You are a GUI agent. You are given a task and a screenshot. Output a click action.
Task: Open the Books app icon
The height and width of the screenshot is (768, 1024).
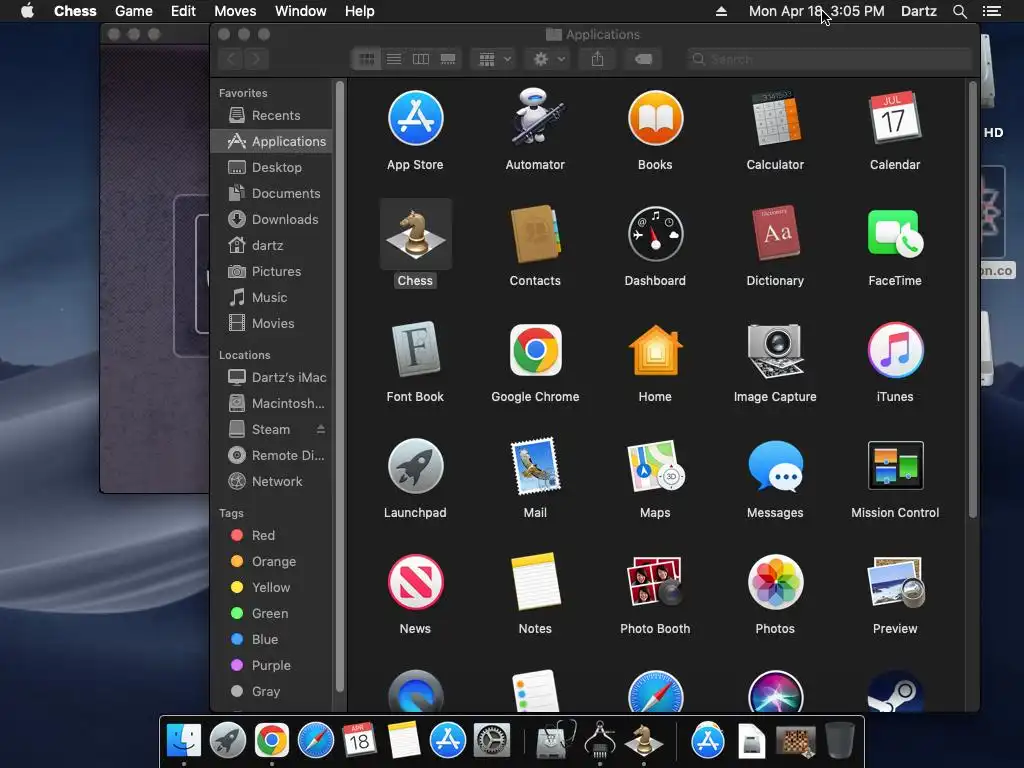pyautogui.click(x=655, y=119)
